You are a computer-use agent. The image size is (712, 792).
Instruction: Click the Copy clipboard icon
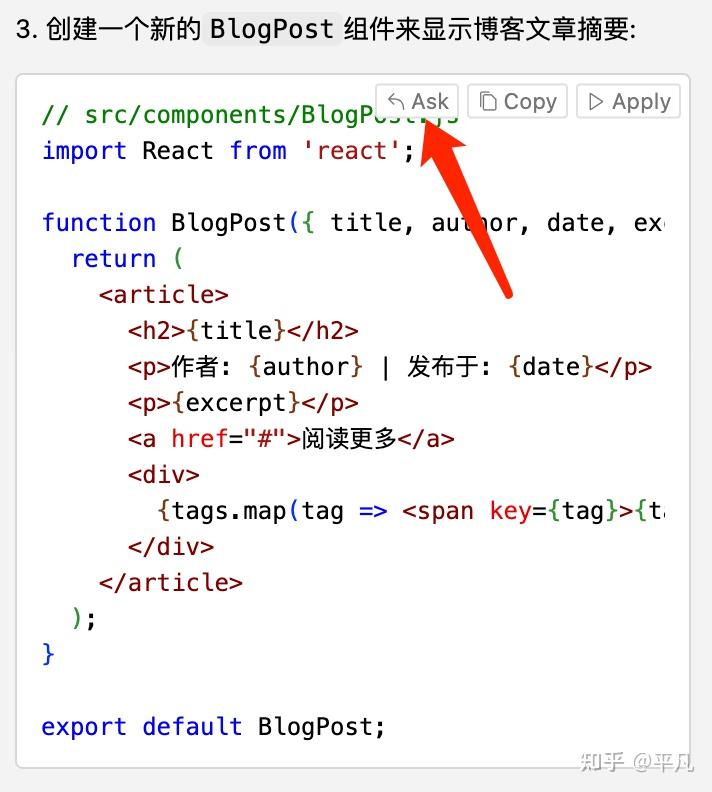point(488,102)
